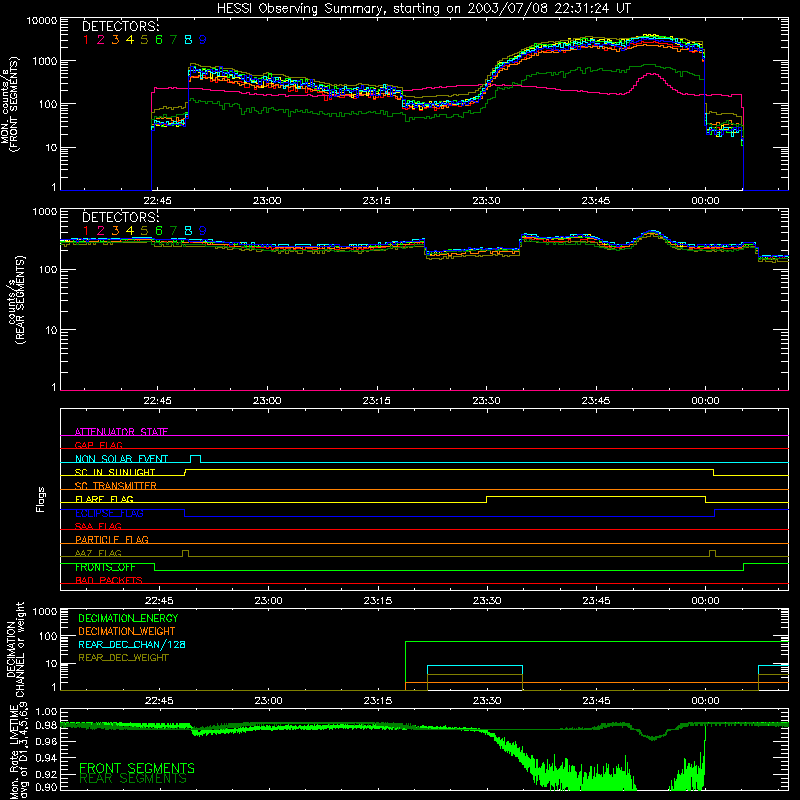800x800 pixels.
Task: Click the SC_IN_SUNLIGHT flag label
Action: pyautogui.click(x=115, y=472)
